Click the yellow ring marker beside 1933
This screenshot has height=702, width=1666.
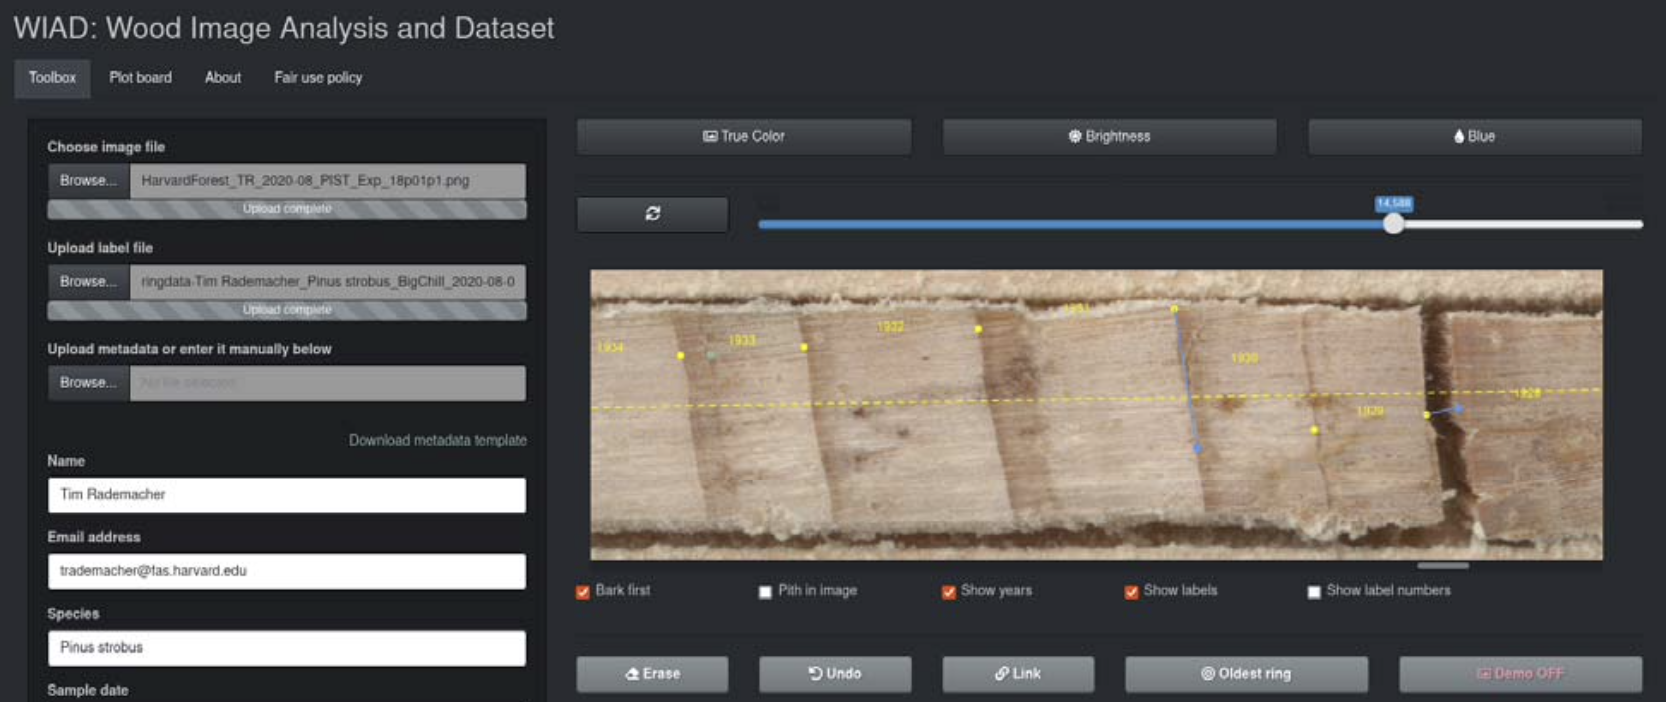804,348
